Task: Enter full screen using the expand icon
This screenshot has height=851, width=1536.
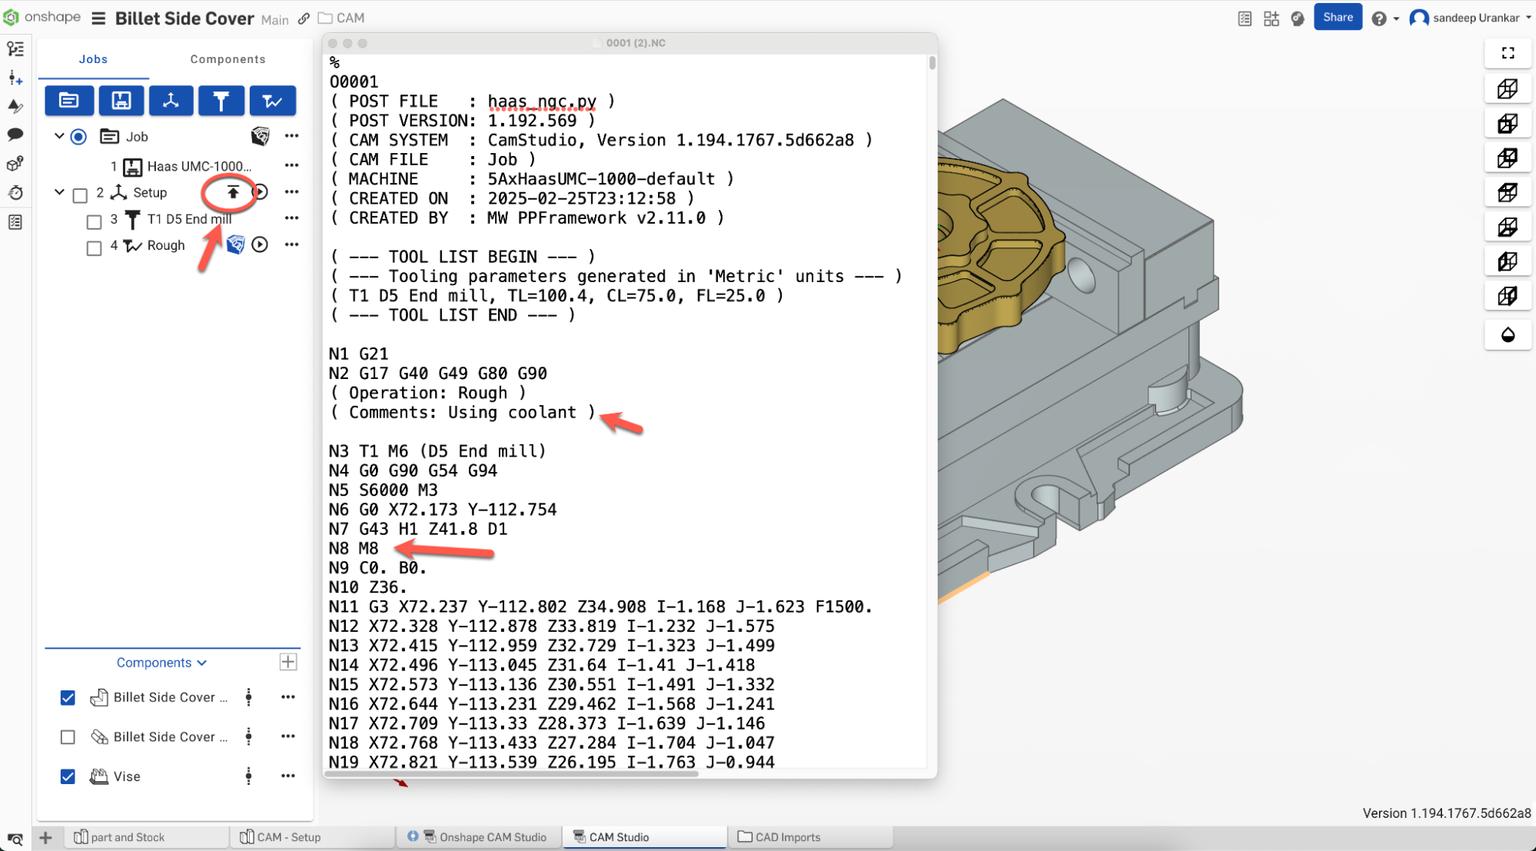Action: click(1508, 53)
